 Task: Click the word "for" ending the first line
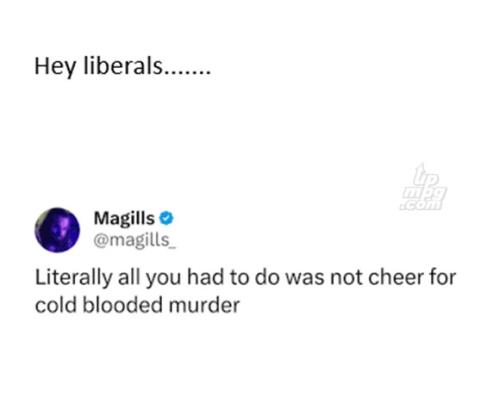click(443, 277)
